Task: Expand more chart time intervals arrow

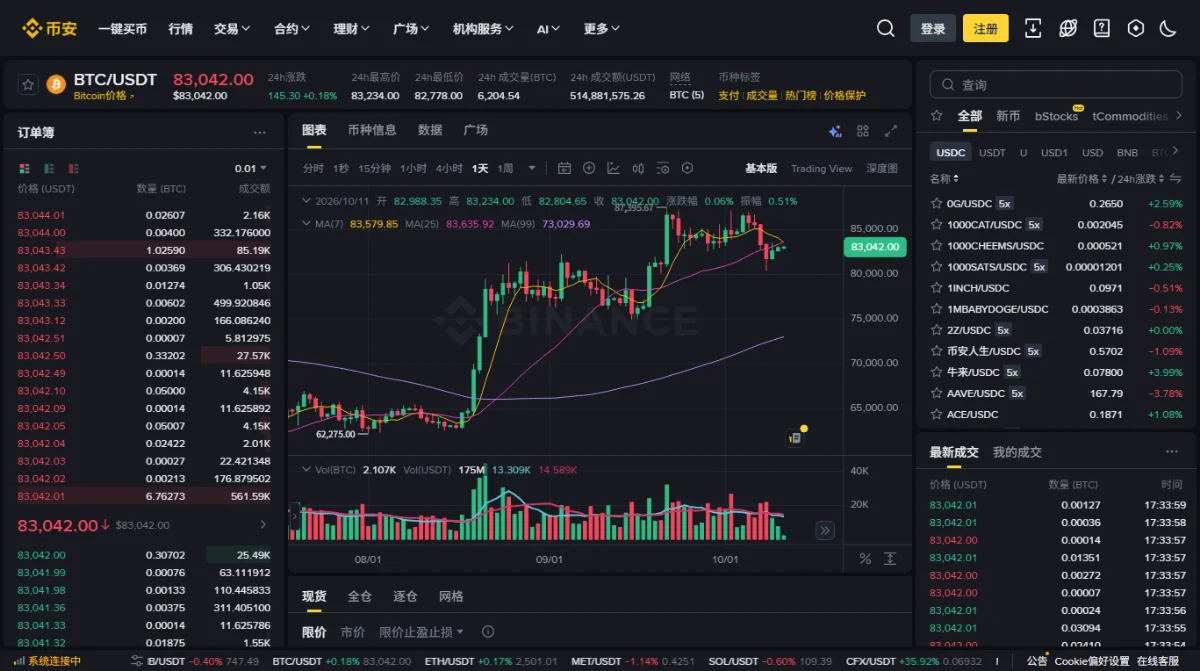Action: (x=532, y=168)
